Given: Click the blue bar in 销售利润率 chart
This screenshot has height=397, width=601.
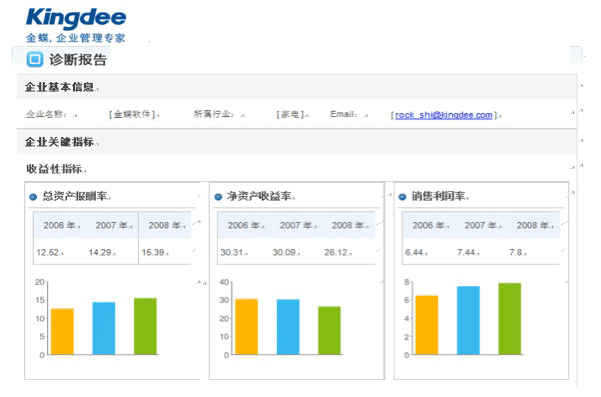Looking at the screenshot, I should click(468, 320).
